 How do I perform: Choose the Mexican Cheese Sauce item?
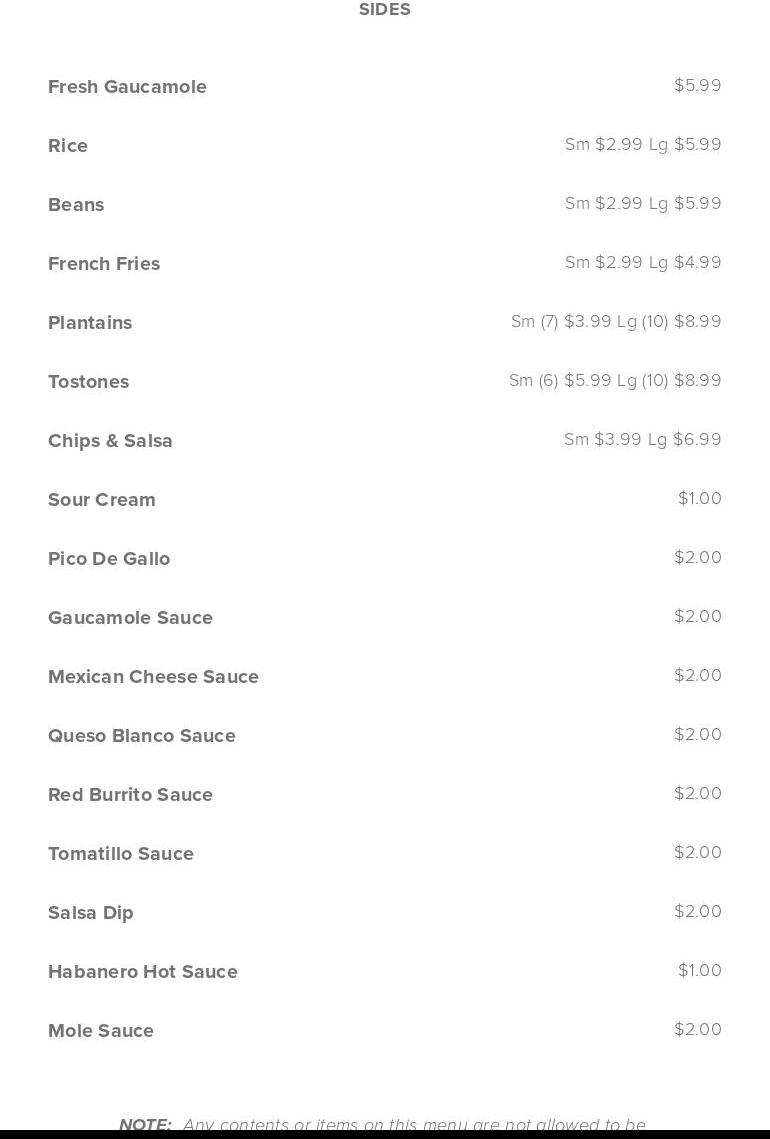click(x=153, y=677)
